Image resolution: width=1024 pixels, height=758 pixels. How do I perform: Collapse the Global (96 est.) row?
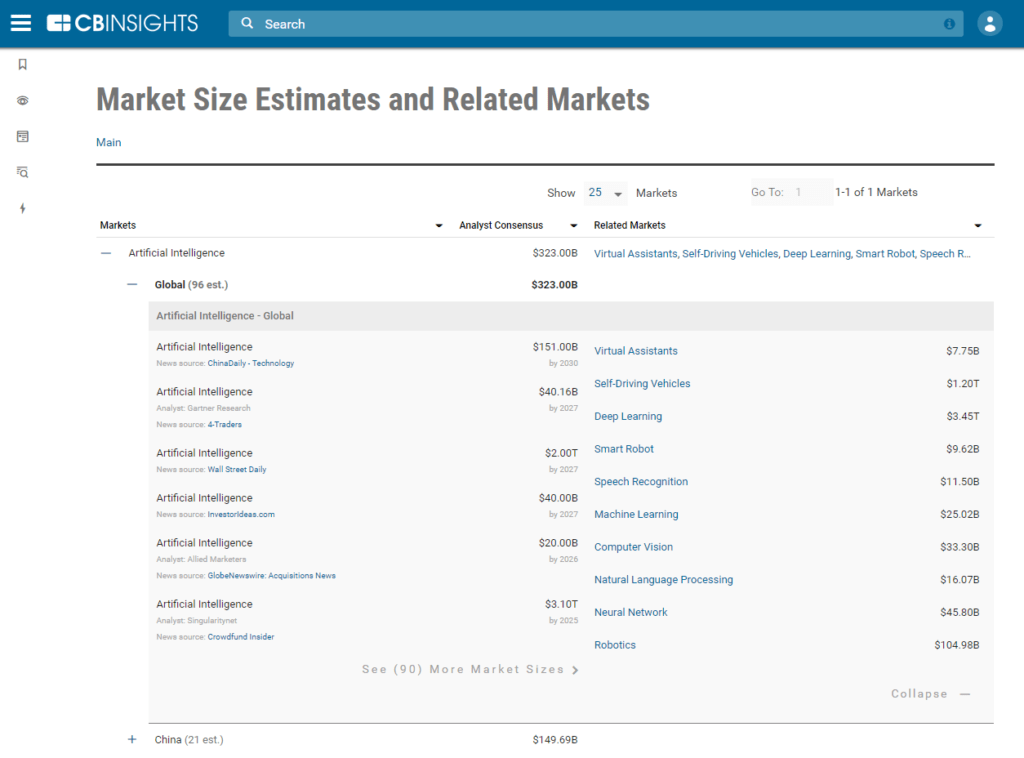coord(132,284)
